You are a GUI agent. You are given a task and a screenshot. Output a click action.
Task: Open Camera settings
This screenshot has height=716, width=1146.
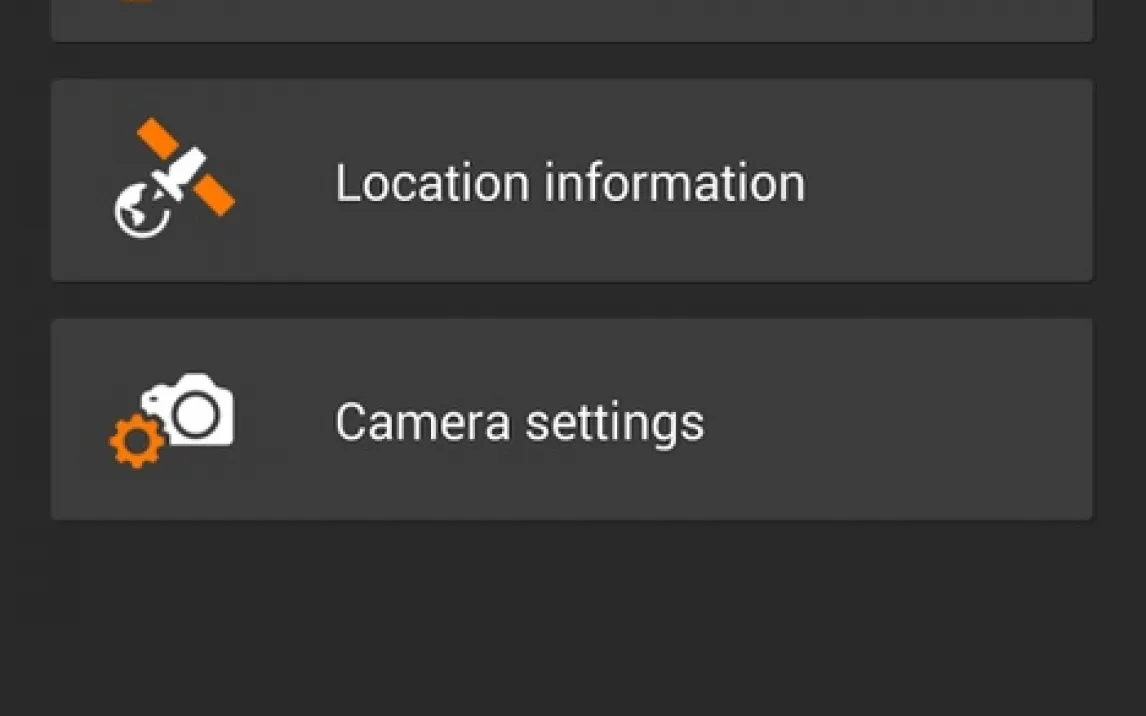click(571, 420)
